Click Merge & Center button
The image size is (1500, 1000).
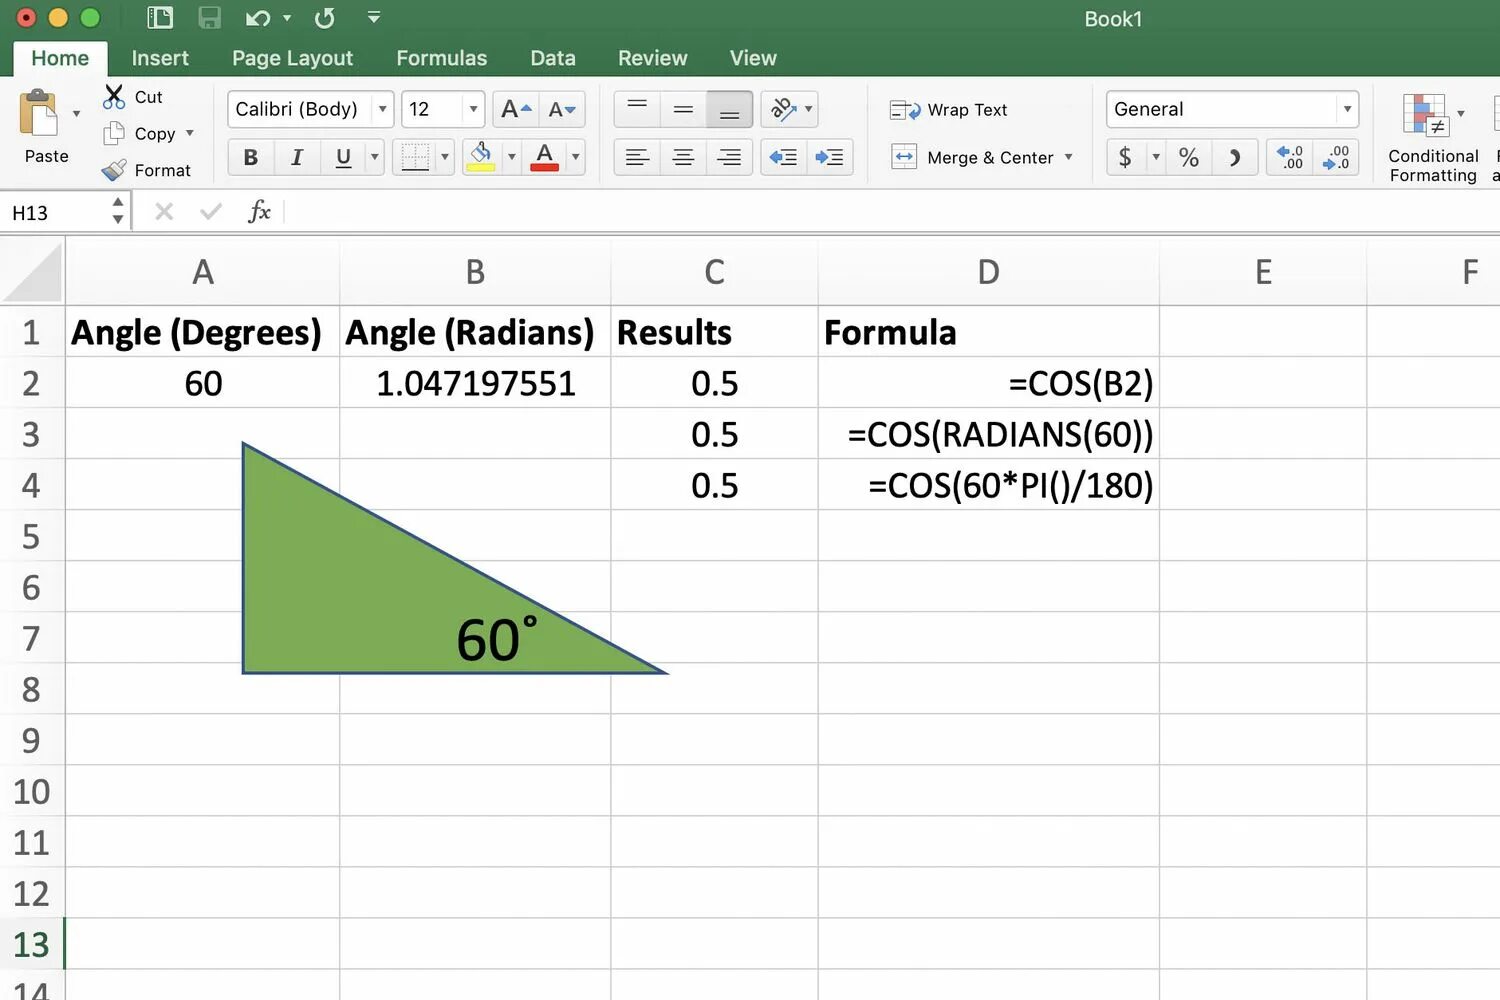pyautogui.click(x=972, y=157)
